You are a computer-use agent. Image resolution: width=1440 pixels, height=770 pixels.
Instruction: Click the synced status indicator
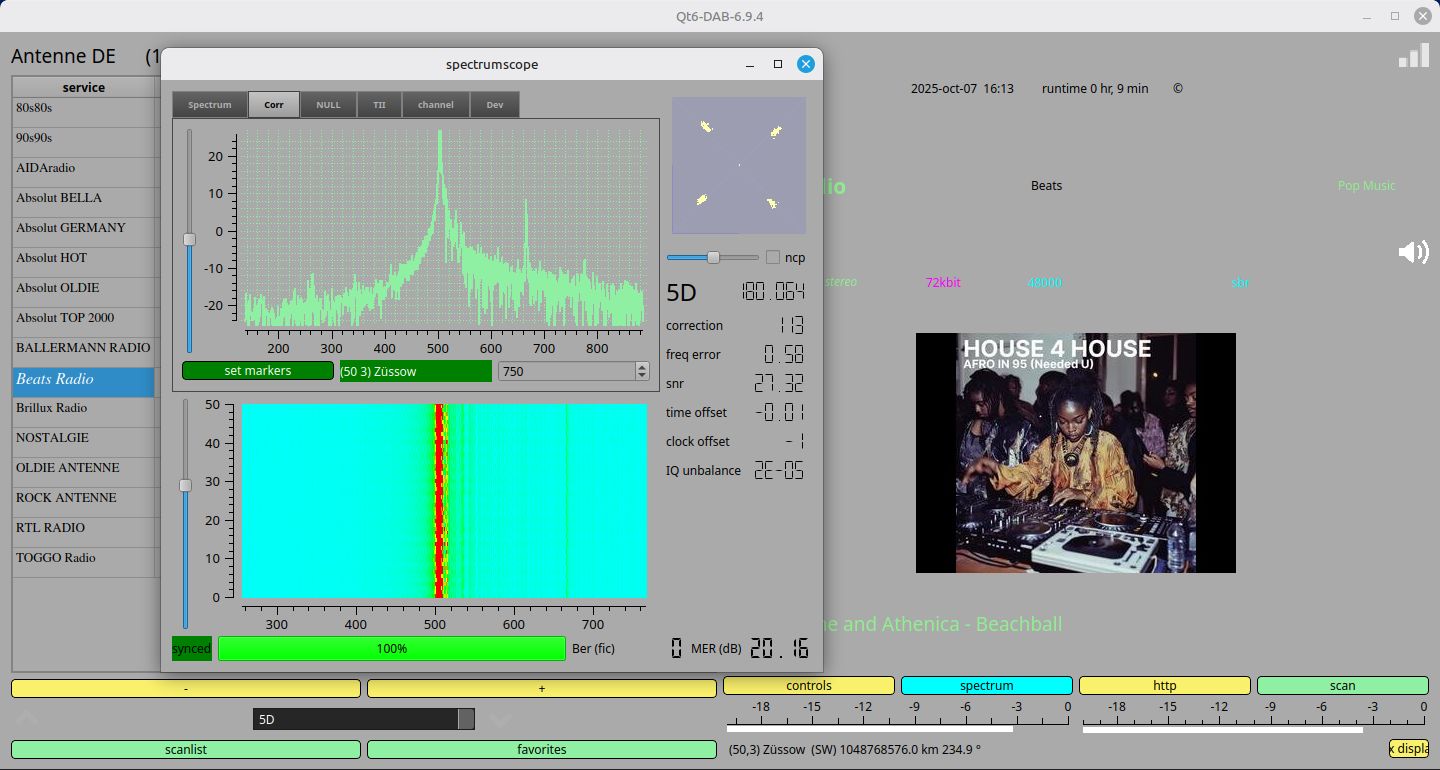coord(191,649)
